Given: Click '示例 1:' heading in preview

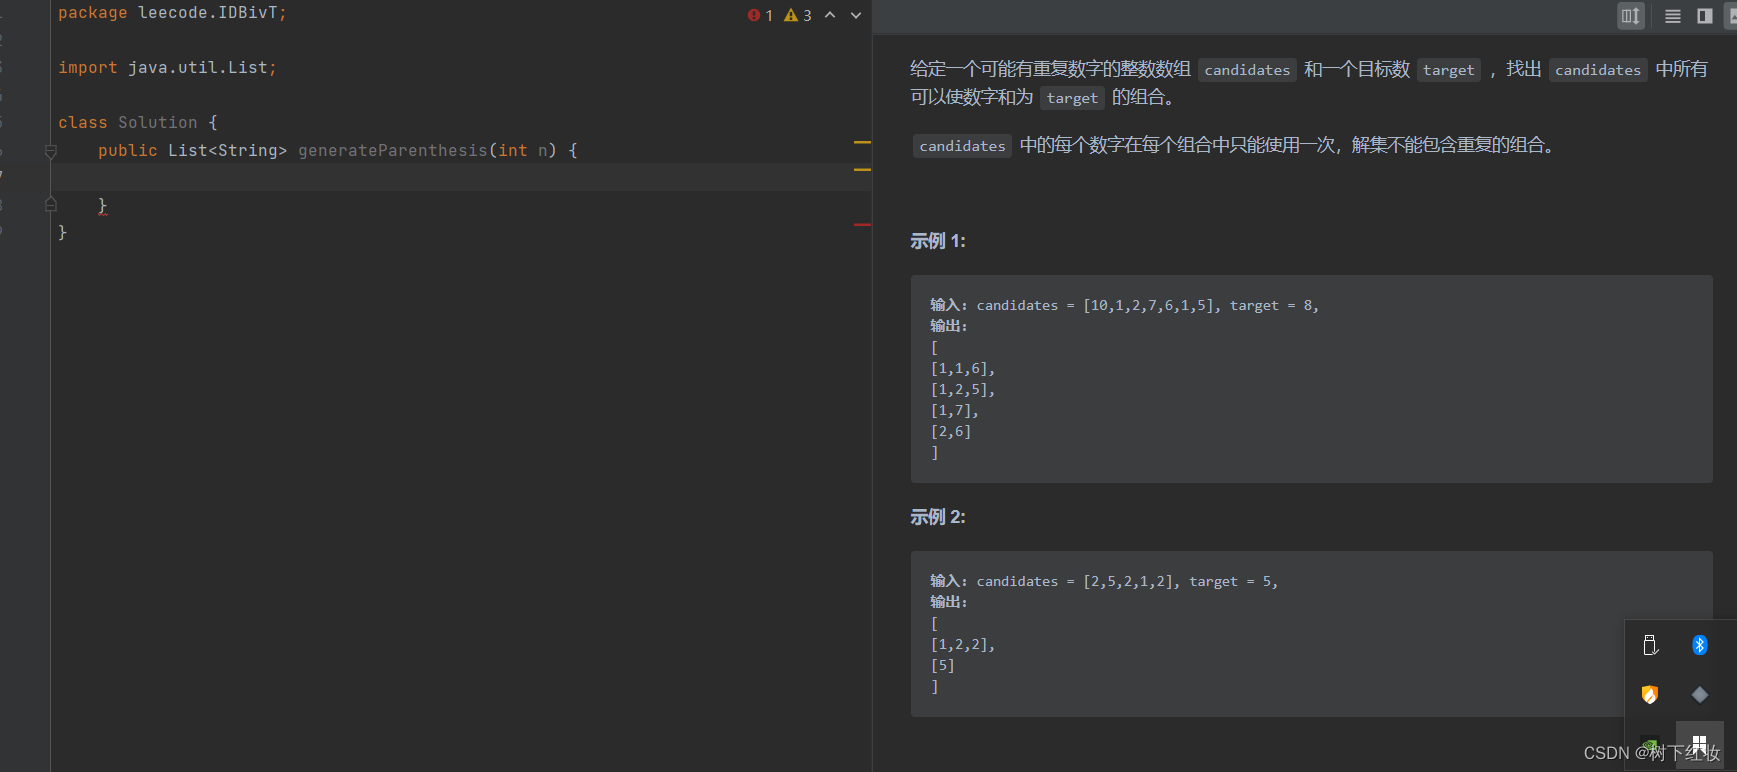Looking at the screenshot, I should [938, 241].
